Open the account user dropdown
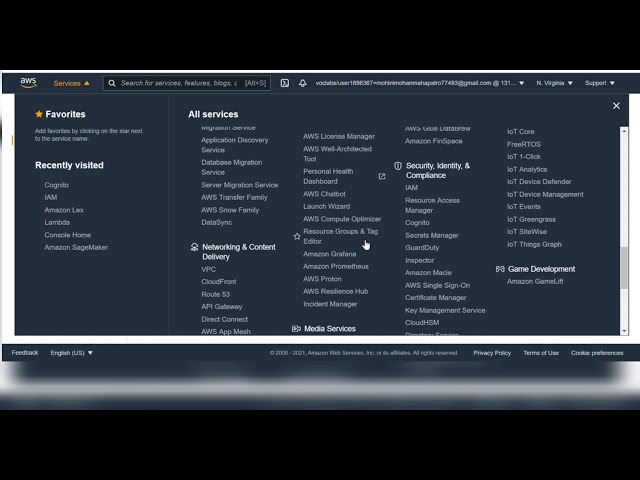 pos(420,83)
